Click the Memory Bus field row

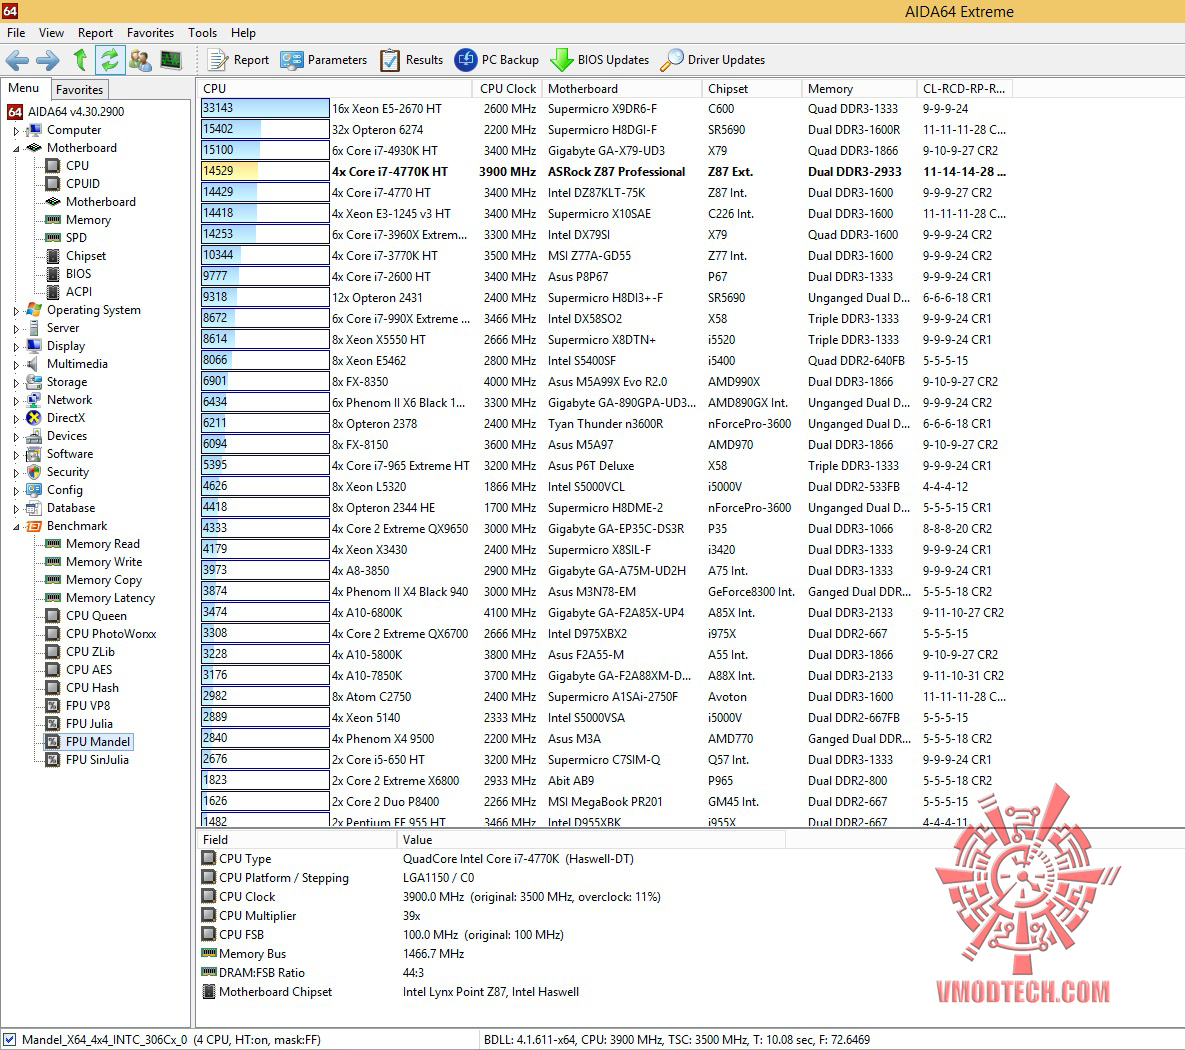pyautogui.click(x=491, y=954)
